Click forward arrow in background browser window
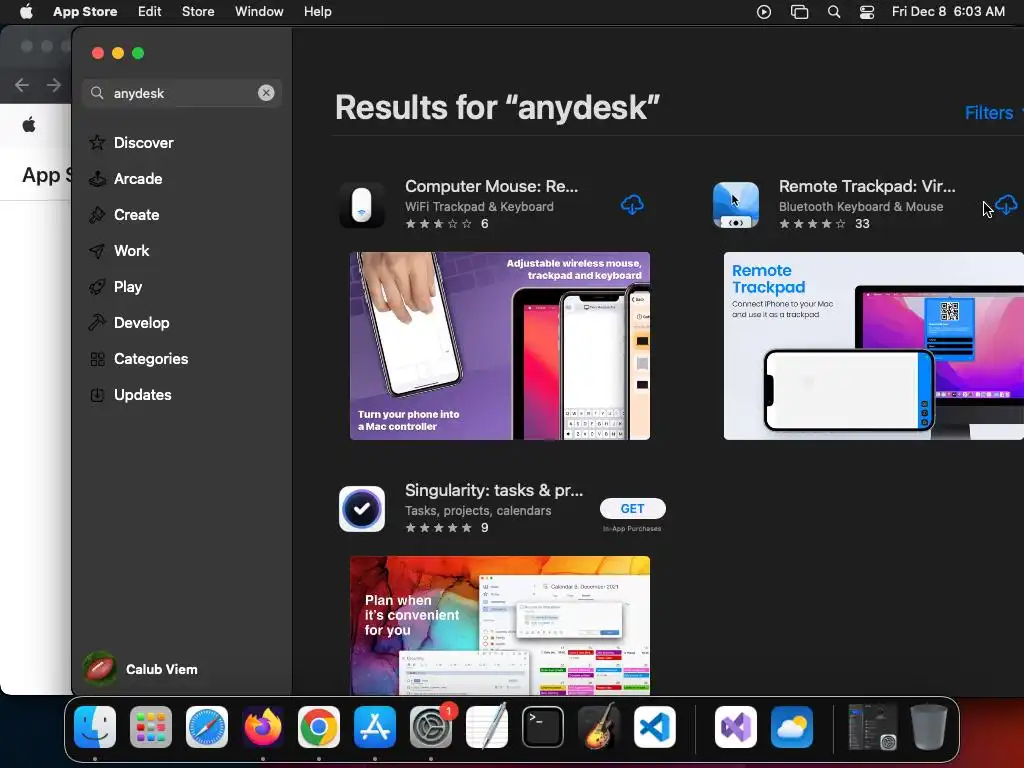Screen dimensions: 1024x768 pos(54,85)
